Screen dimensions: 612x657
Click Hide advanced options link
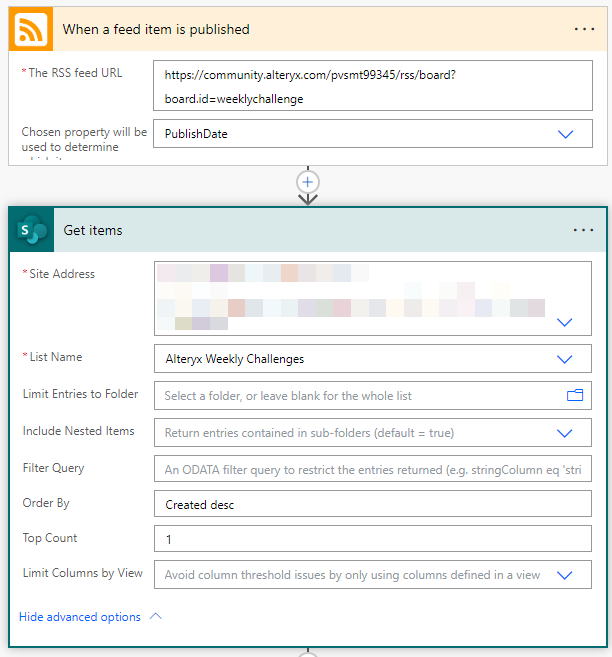(x=80, y=617)
